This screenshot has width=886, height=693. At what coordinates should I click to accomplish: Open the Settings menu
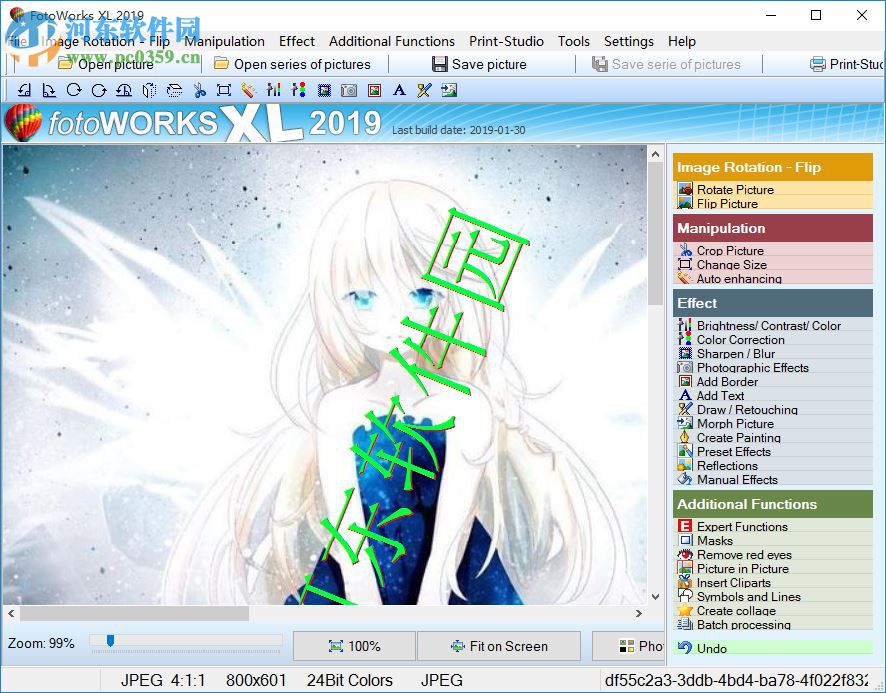[x=628, y=41]
